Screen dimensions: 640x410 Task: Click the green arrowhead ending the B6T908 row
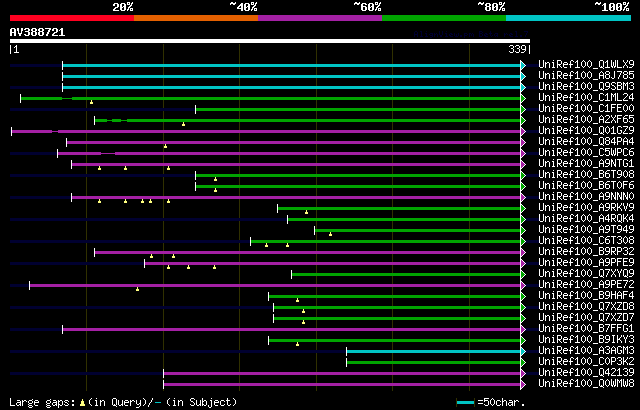(523, 175)
